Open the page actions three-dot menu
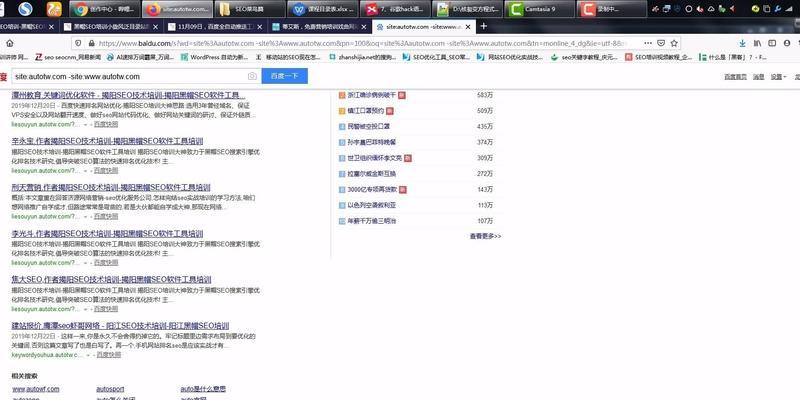The width and height of the screenshot is (800, 400). click(x=648, y=43)
